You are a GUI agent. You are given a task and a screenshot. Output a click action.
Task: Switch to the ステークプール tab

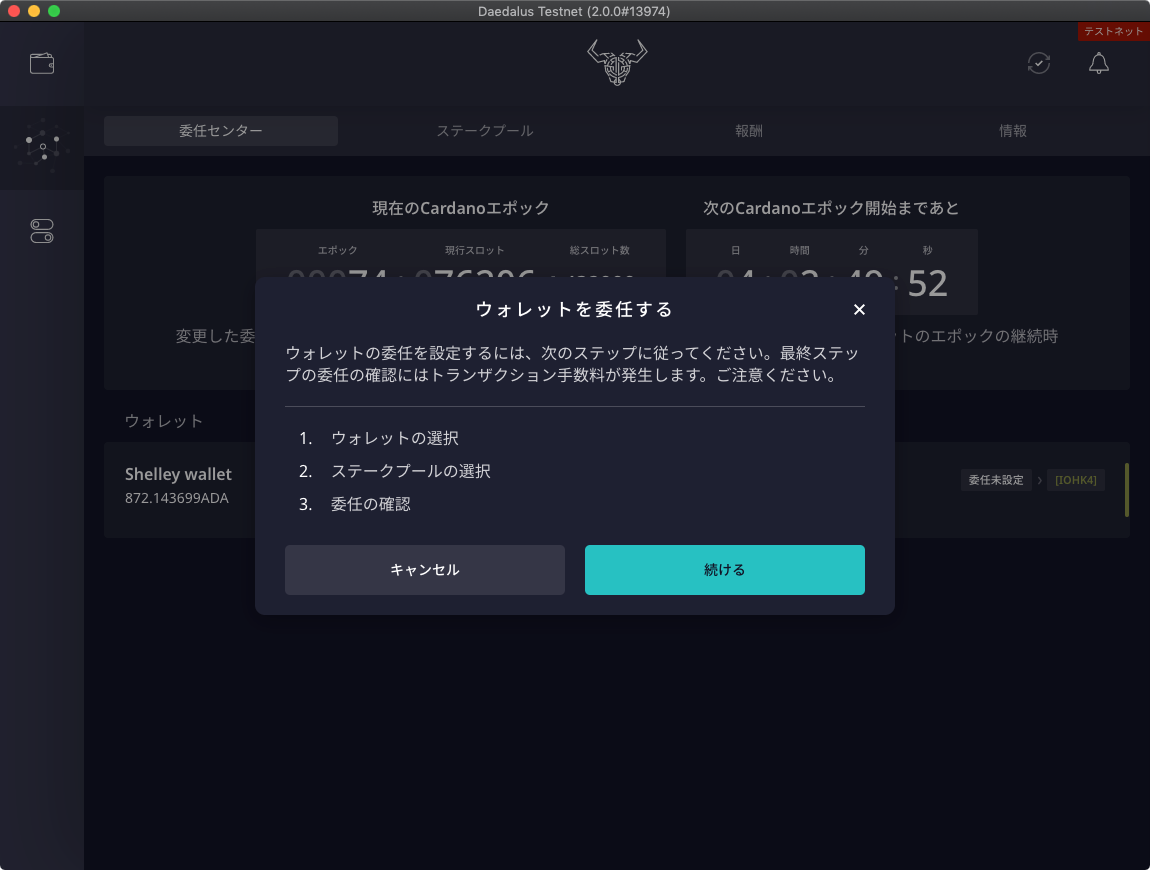pyautogui.click(x=485, y=131)
